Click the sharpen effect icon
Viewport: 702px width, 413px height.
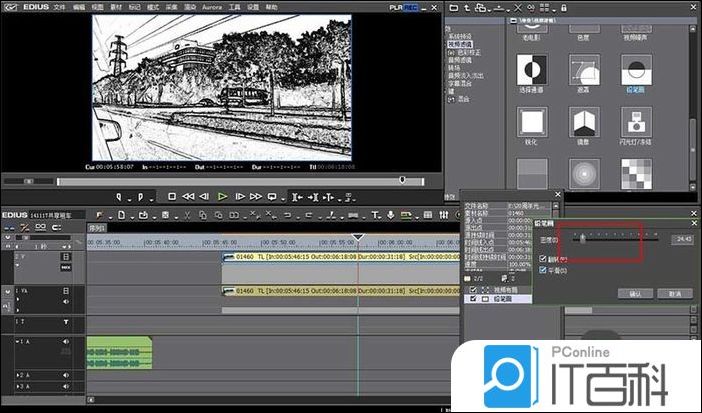pos(530,122)
